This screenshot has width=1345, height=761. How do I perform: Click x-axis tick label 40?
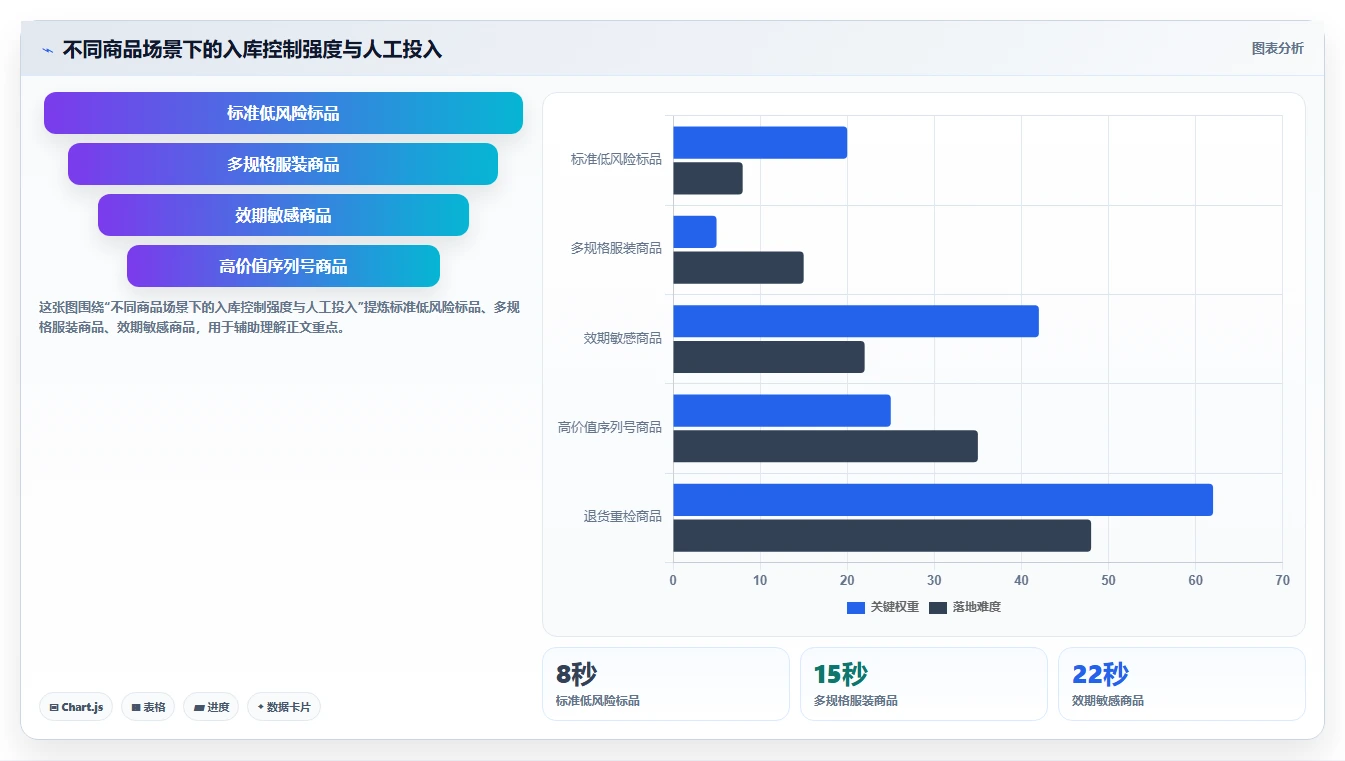coord(1021,581)
